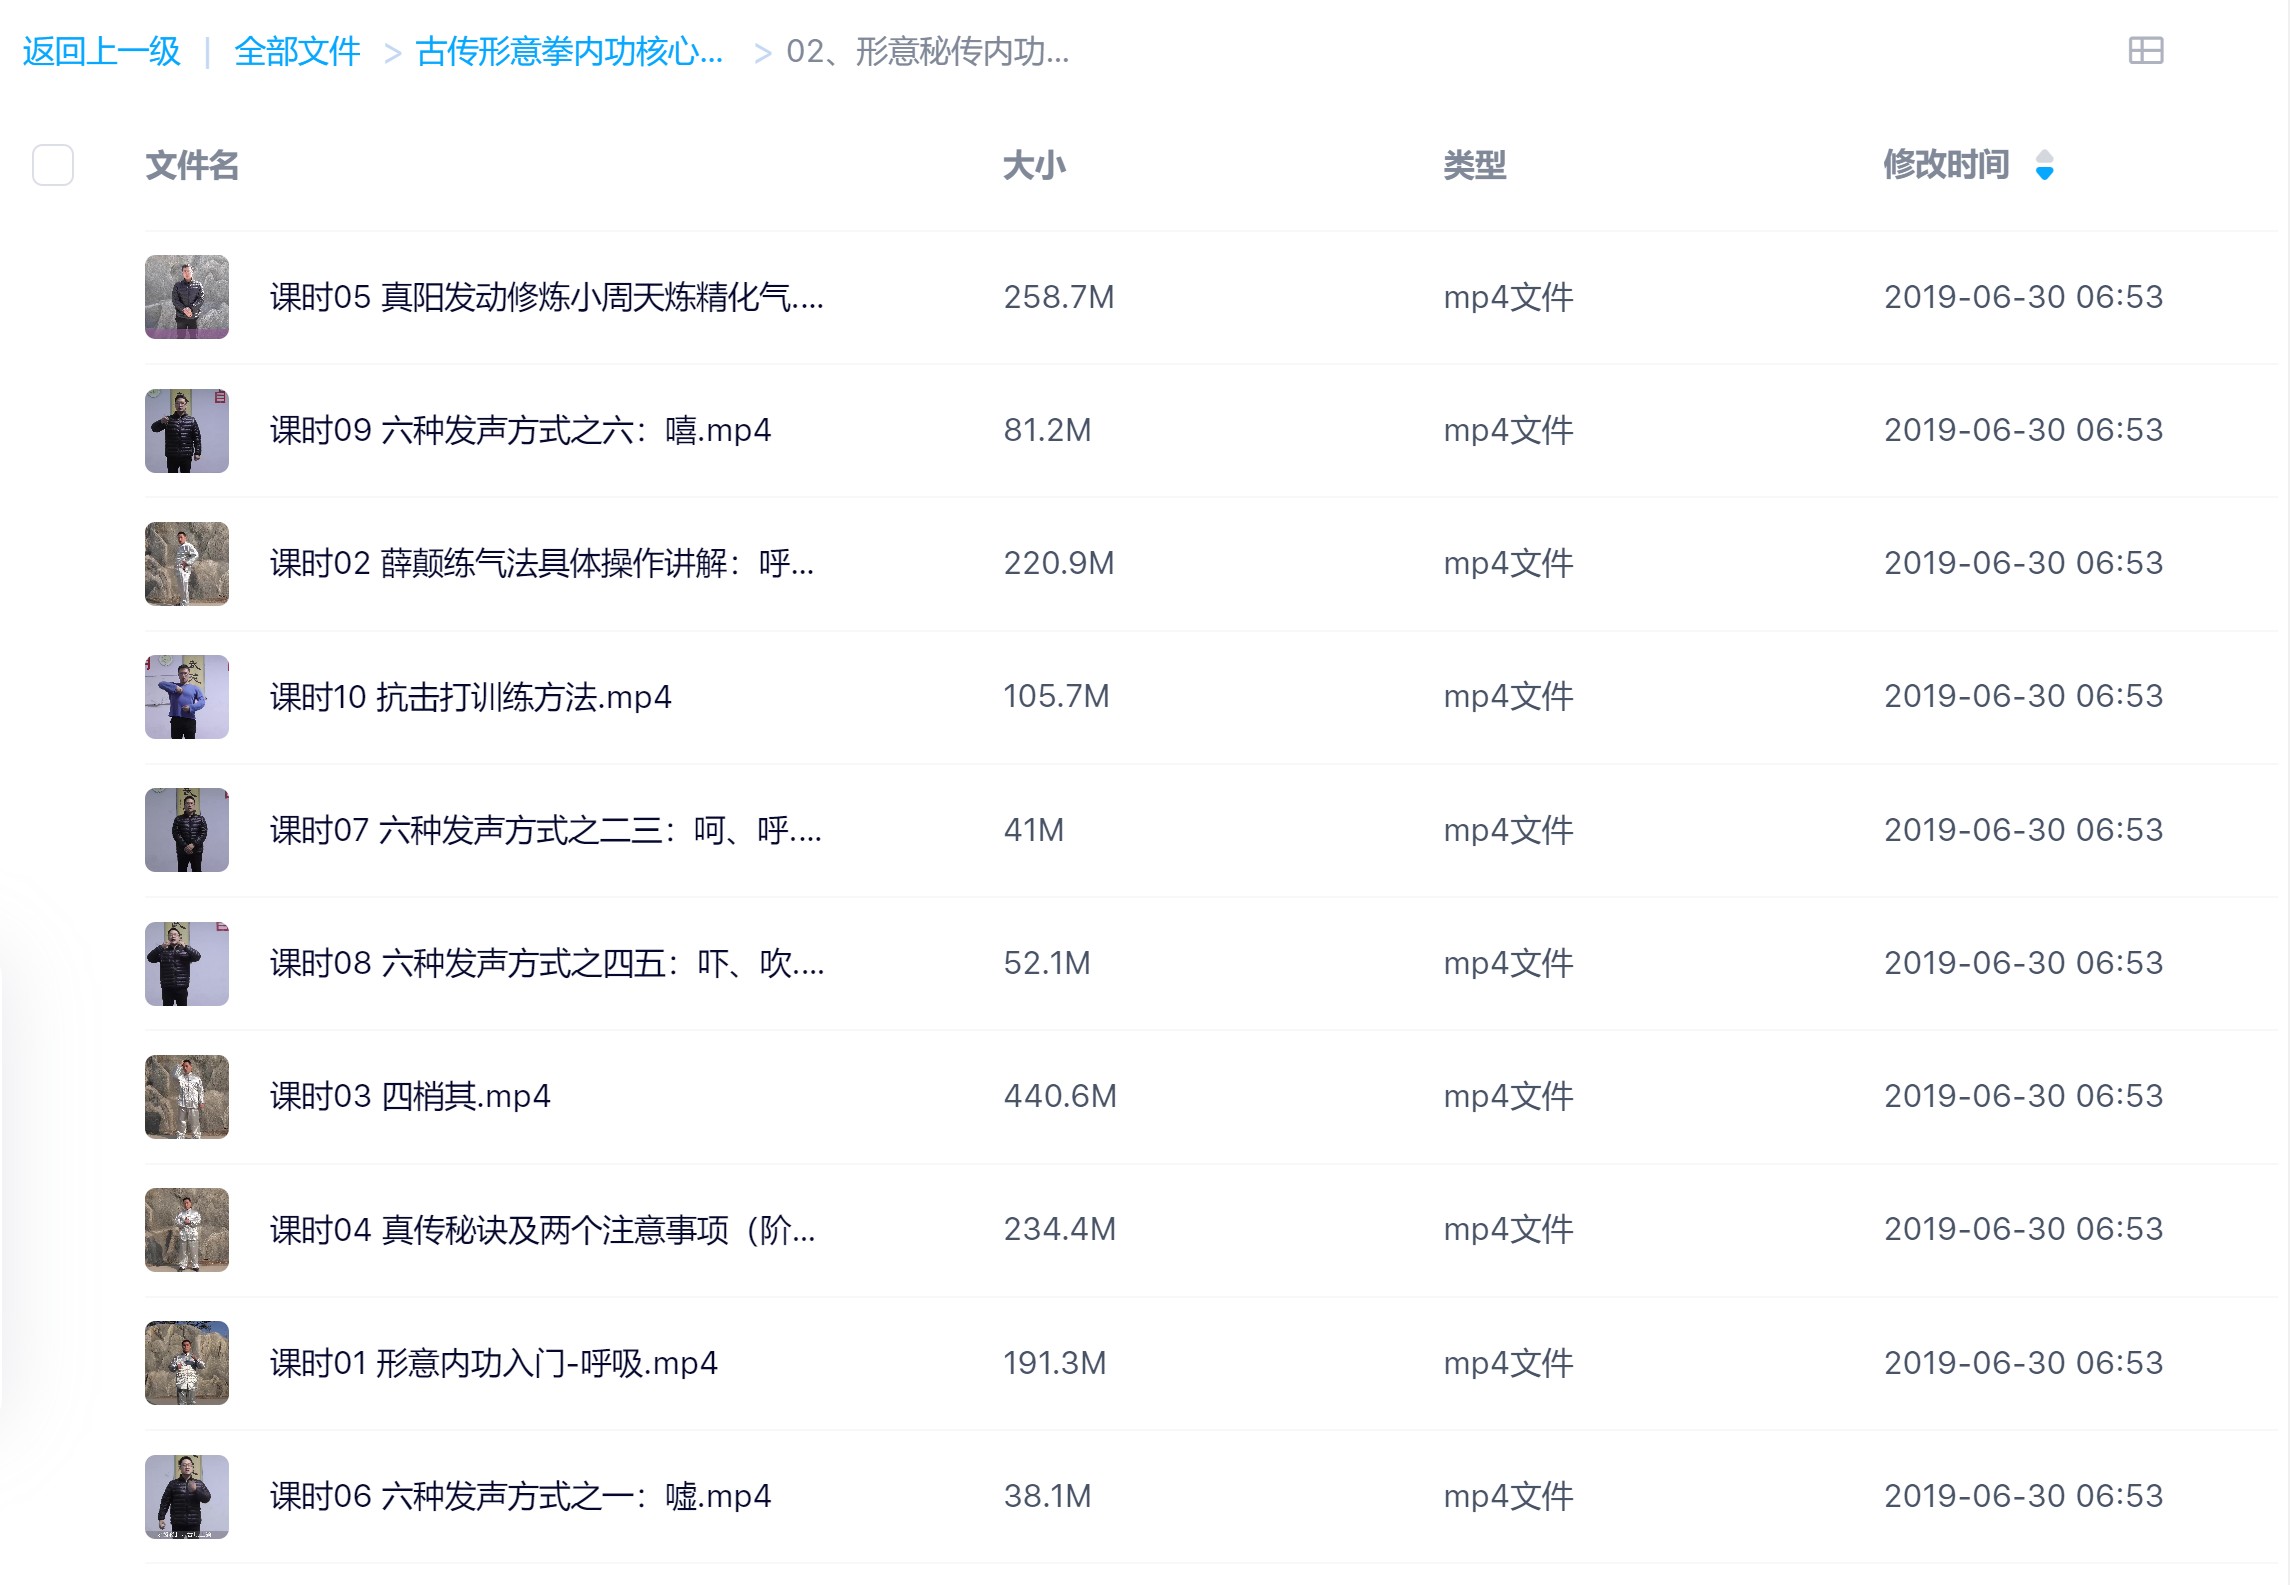Click the 38.1M size value

coord(1047,1496)
